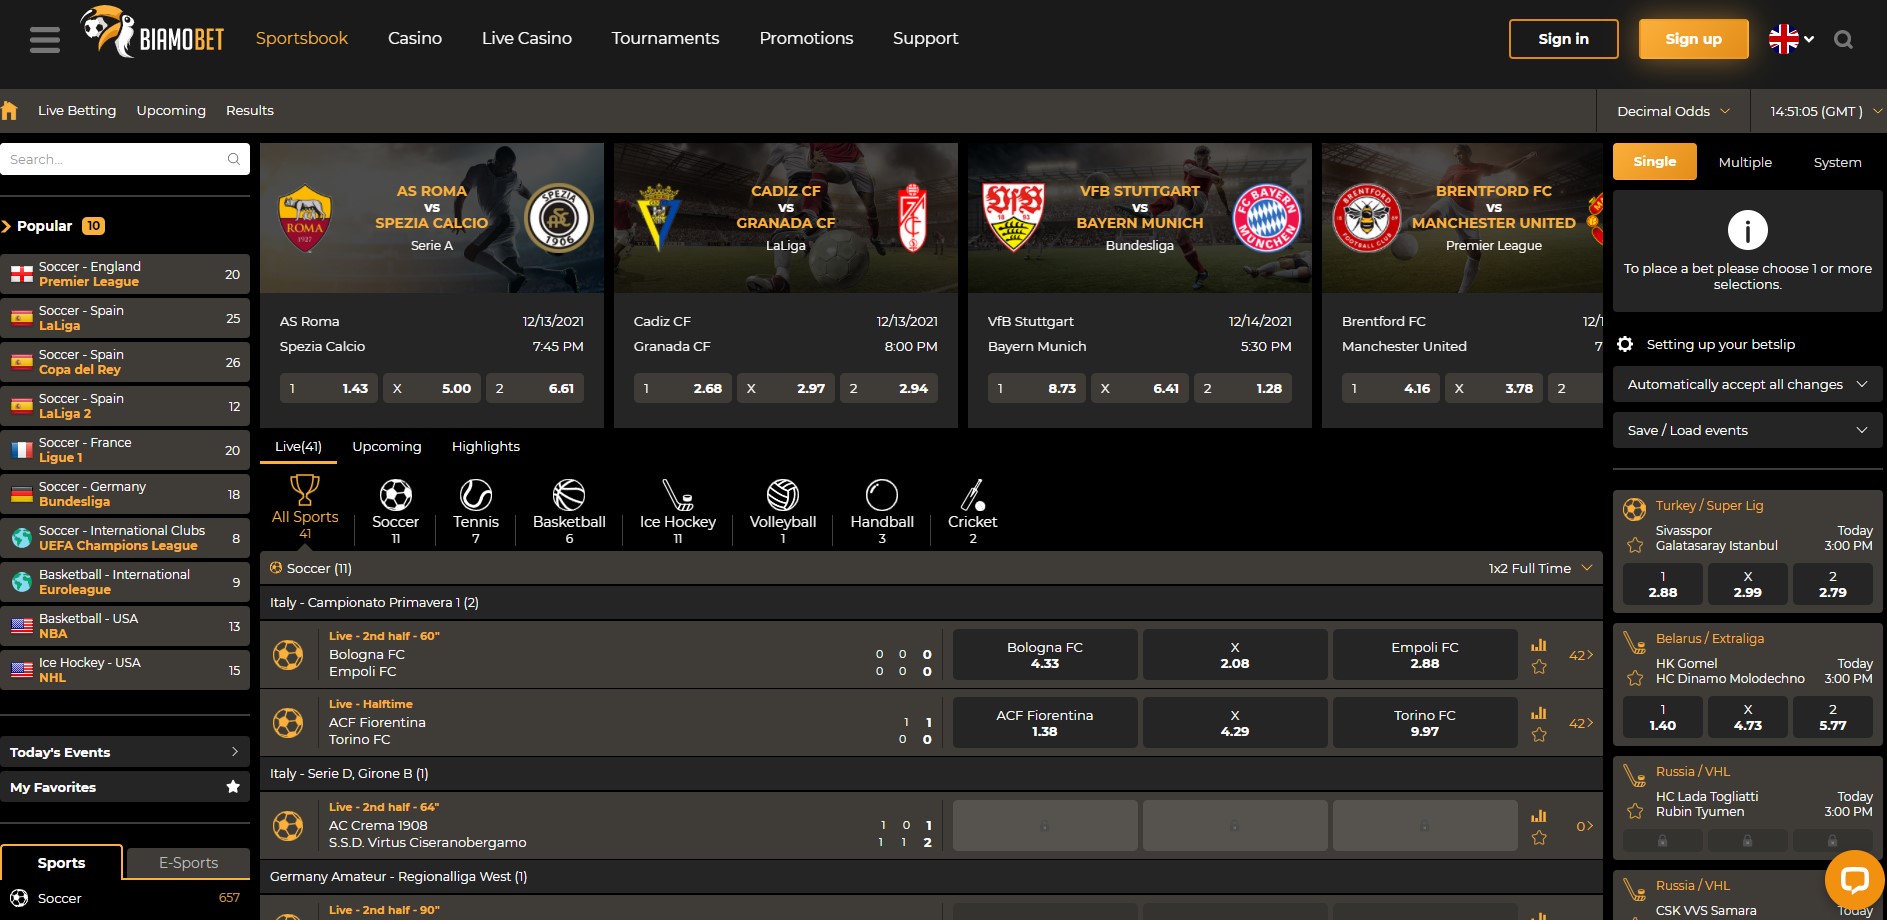Switch to the Upcoming events tab
Image resolution: width=1887 pixels, height=920 pixels.
click(387, 446)
